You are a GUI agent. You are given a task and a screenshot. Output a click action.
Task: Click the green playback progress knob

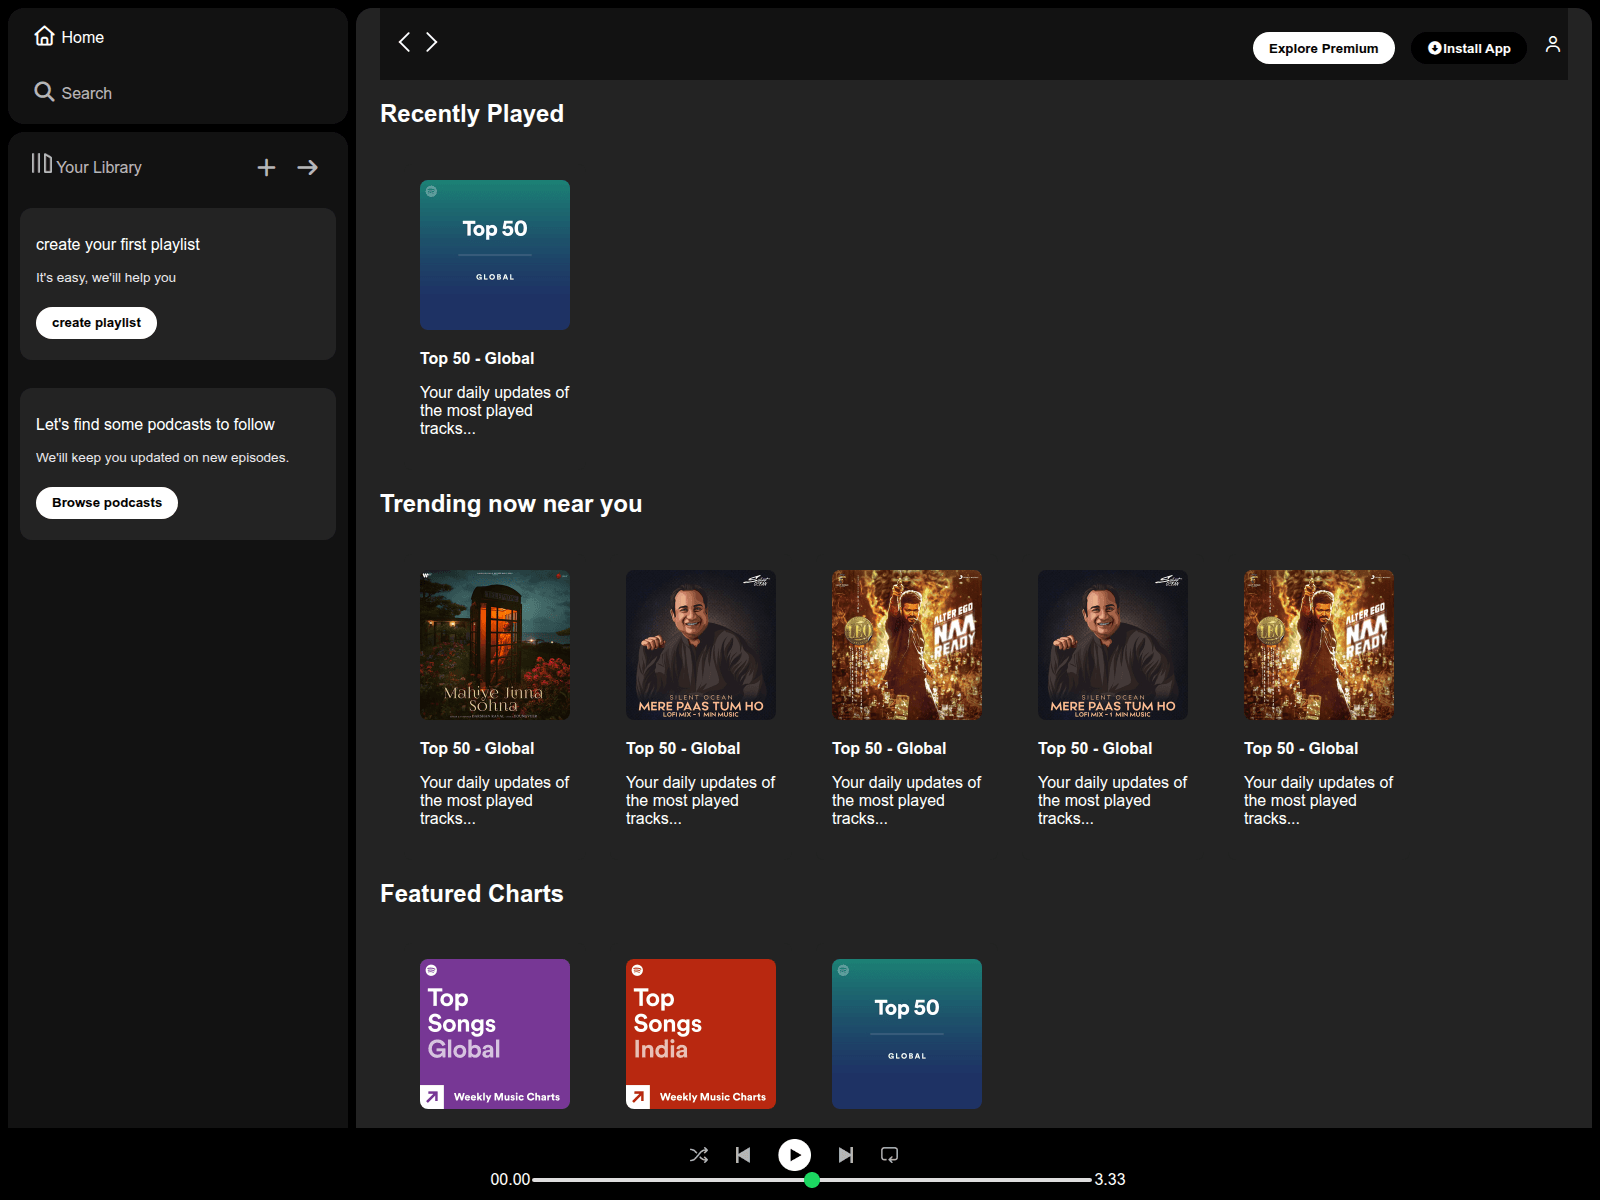(x=812, y=1180)
